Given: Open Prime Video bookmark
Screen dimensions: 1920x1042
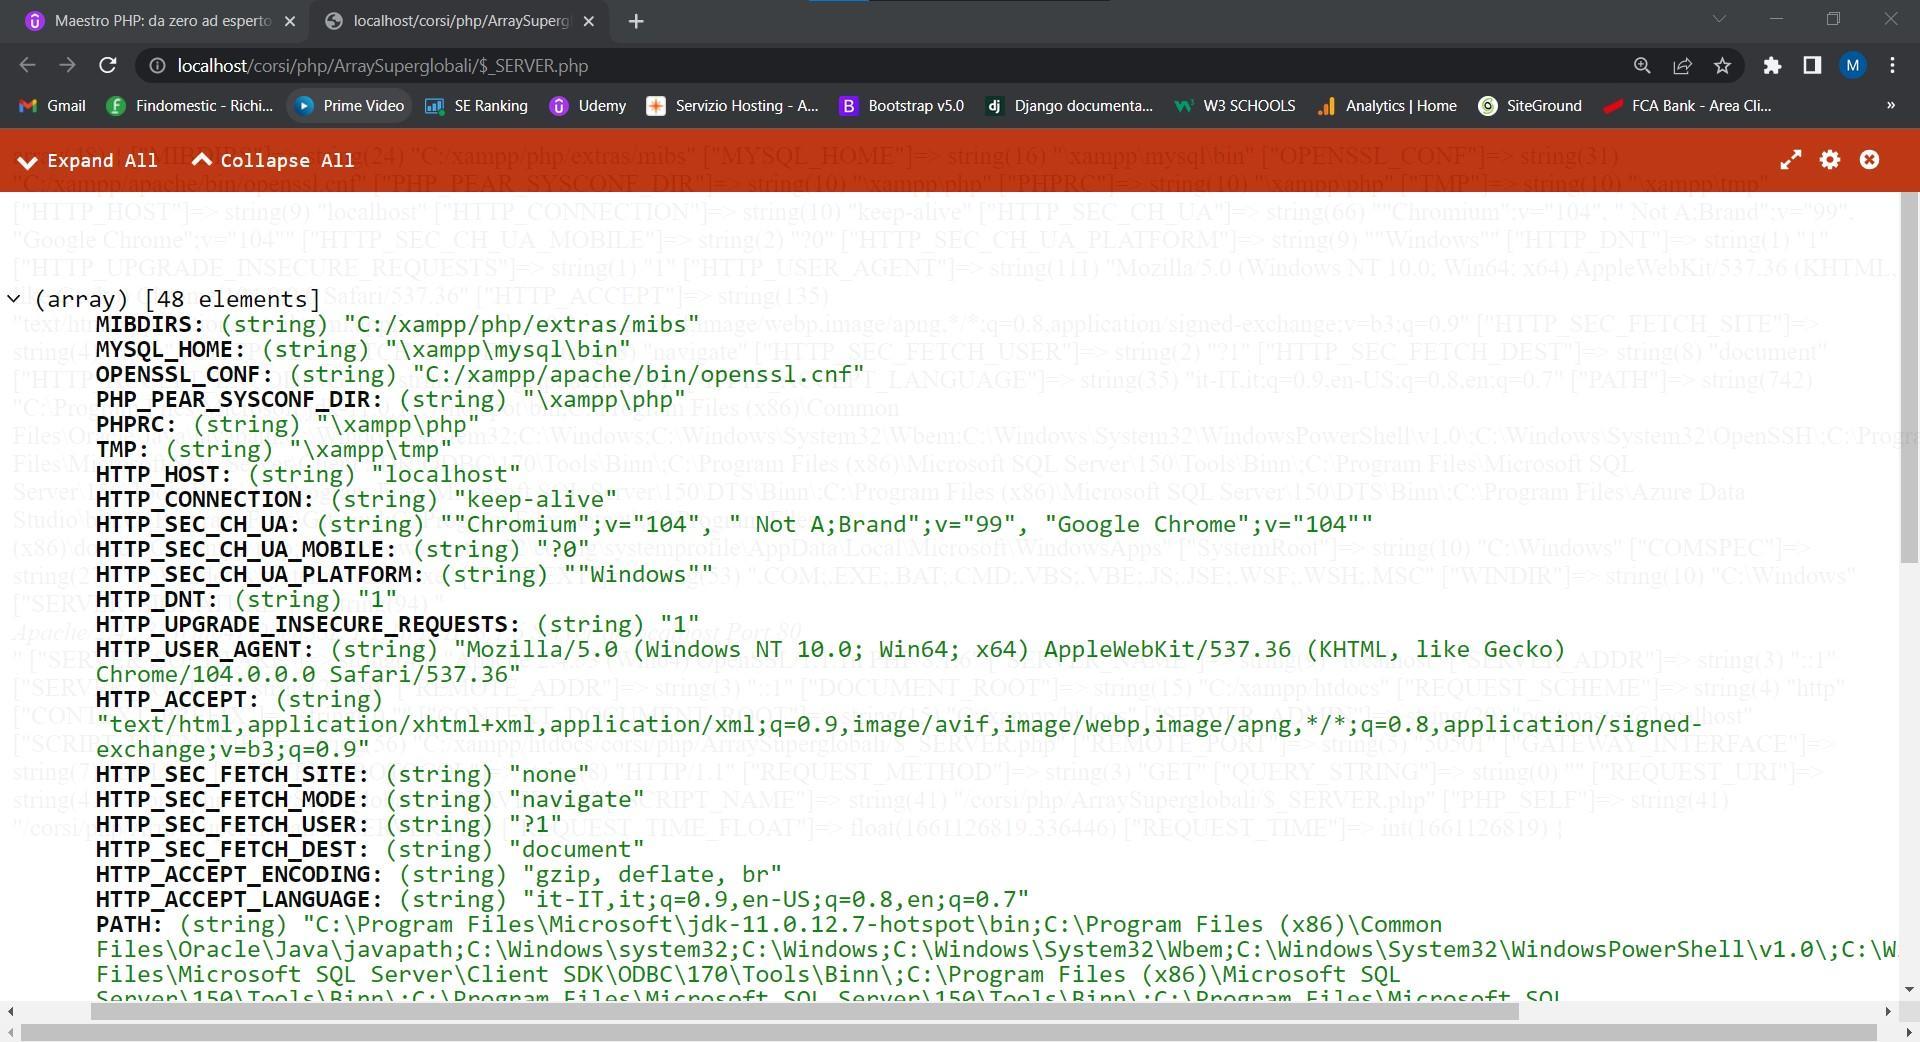Looking at the screenshot, I should [350, 106].
